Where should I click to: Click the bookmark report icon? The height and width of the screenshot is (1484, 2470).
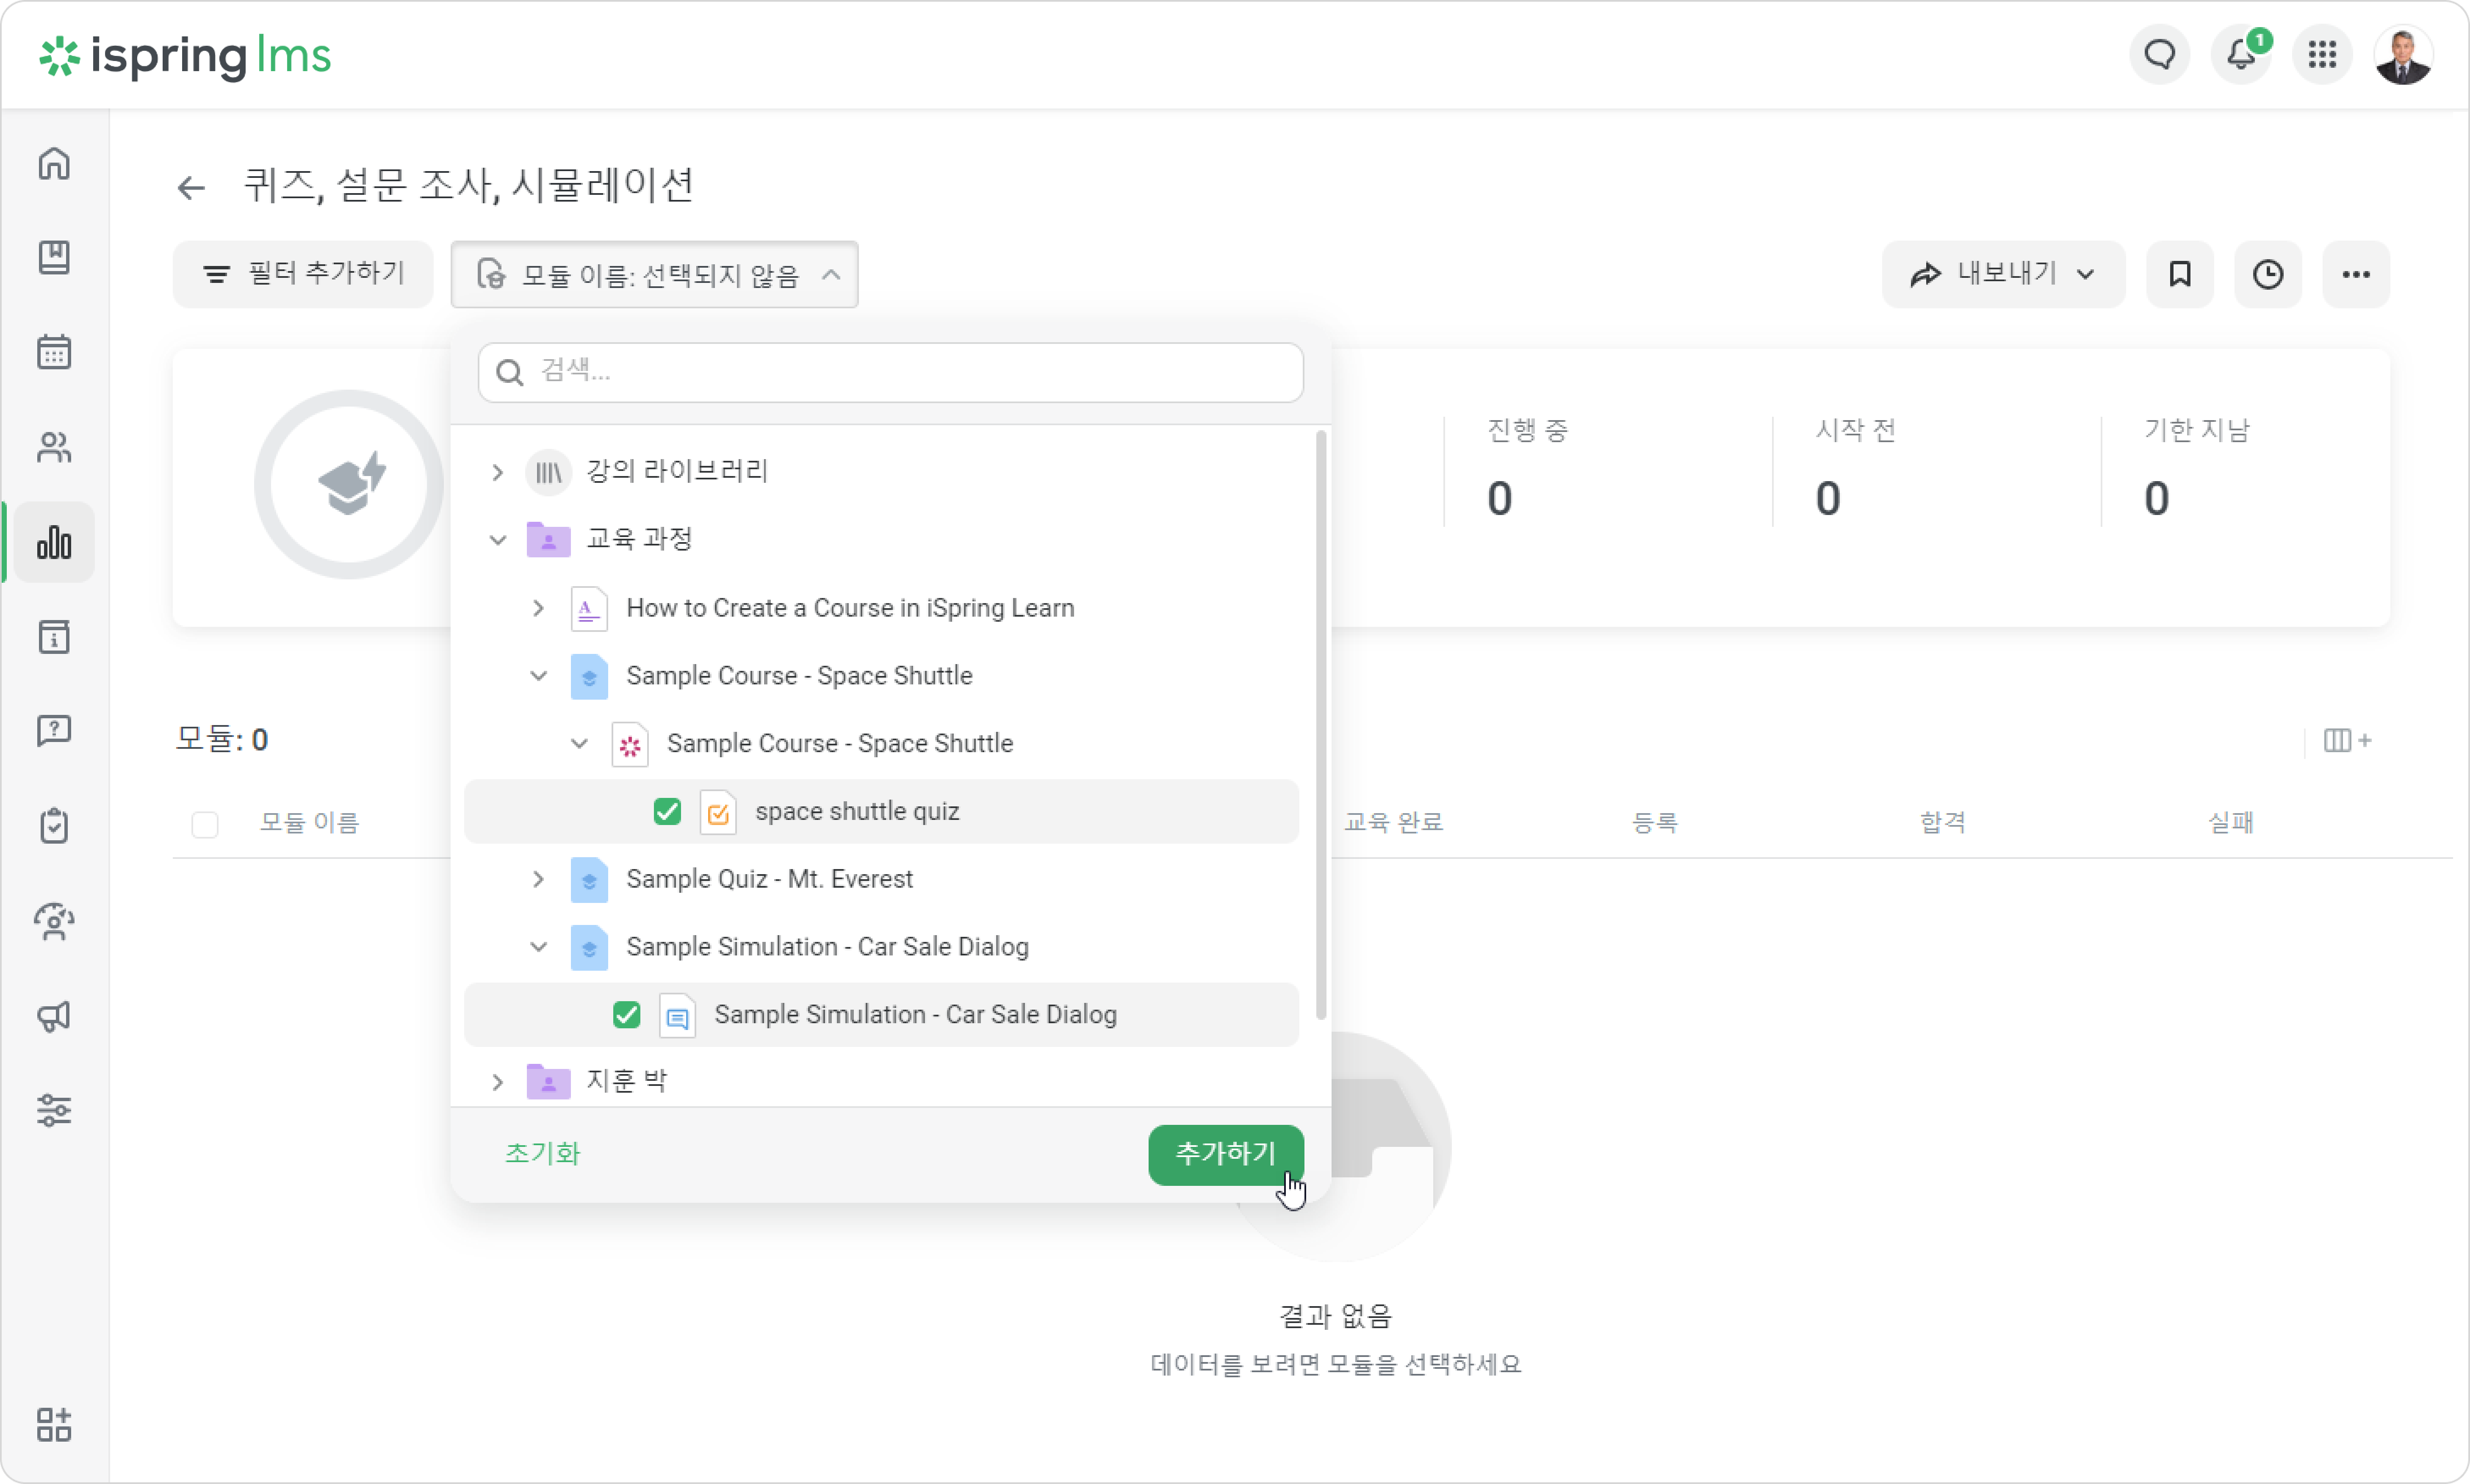pos(2180,274)
